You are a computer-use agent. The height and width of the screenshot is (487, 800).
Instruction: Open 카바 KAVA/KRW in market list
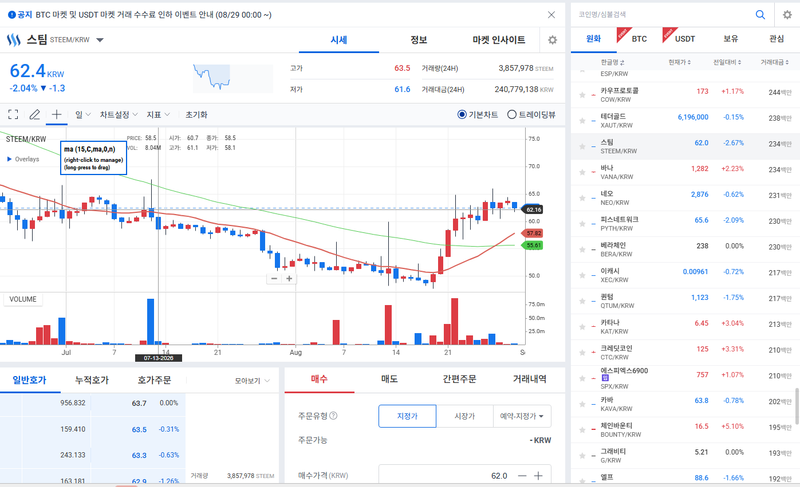[684, 404]
